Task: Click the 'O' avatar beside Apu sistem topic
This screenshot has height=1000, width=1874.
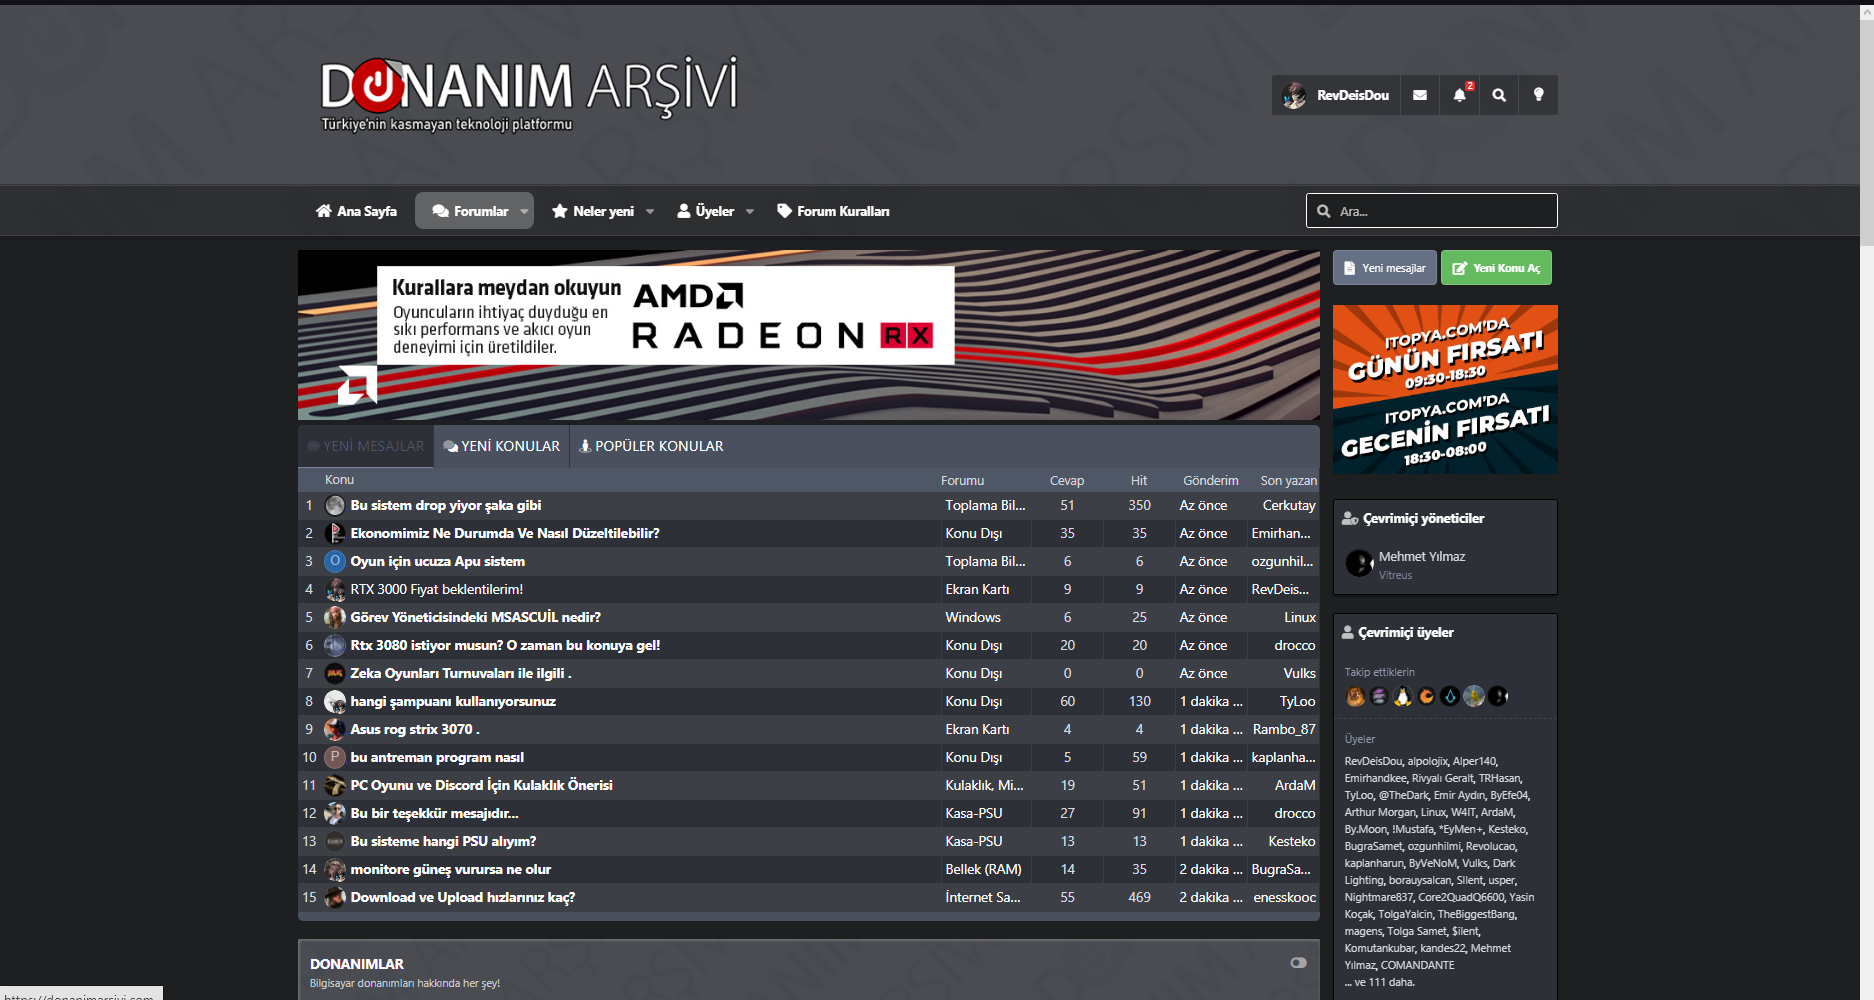Action: coord(335,561)
